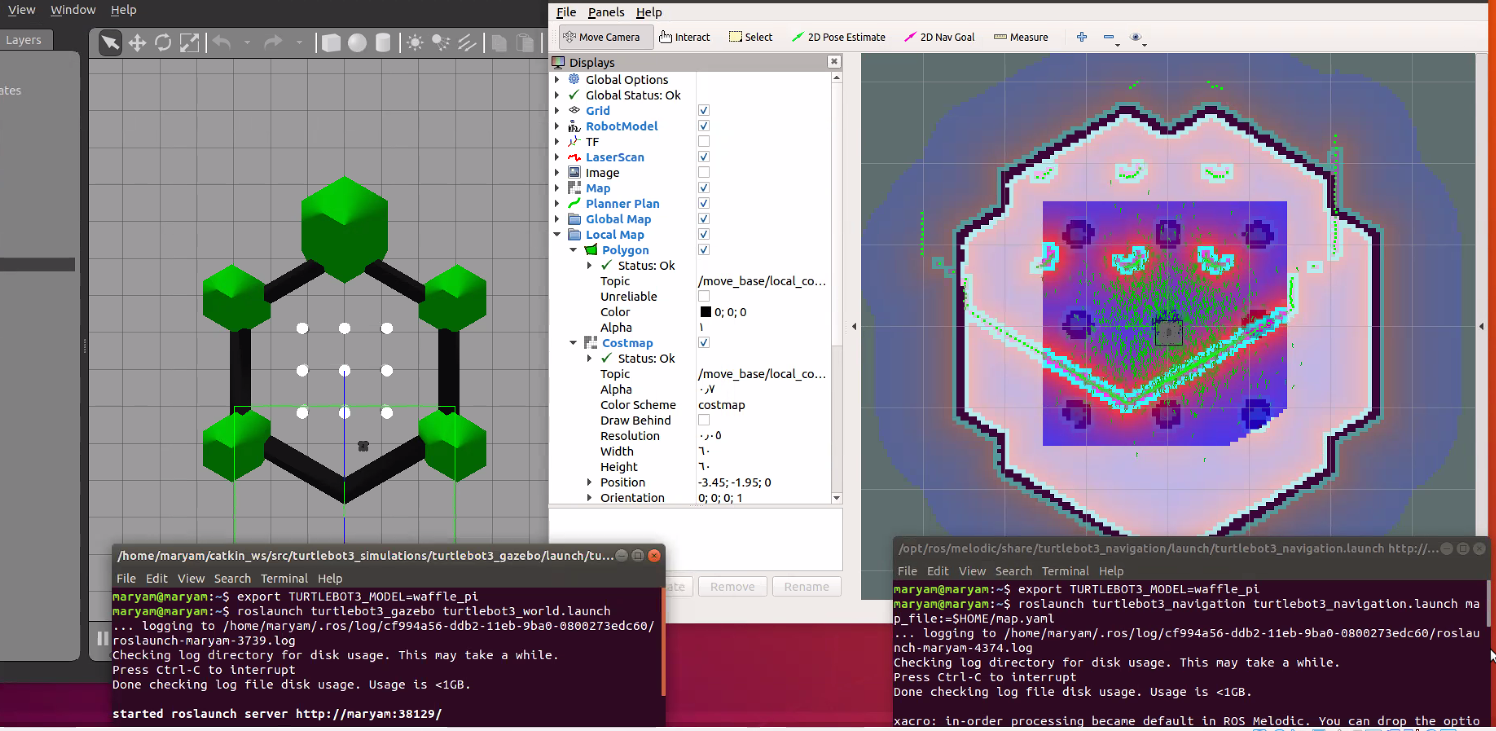Select the 2D Nav Goal tool
Screen dimensions: 1496x731
point(939,37)
